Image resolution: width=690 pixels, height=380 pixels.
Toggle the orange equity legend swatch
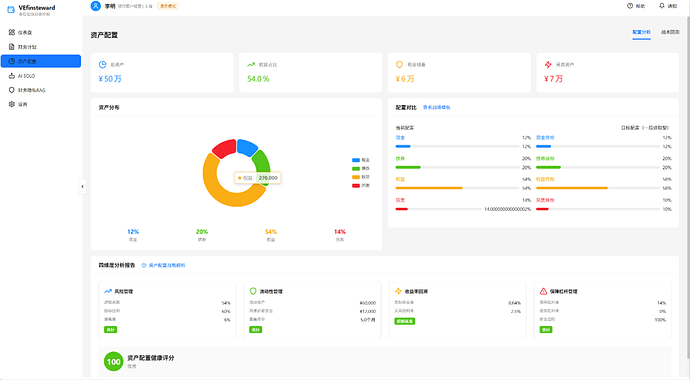tap(356, 177)
